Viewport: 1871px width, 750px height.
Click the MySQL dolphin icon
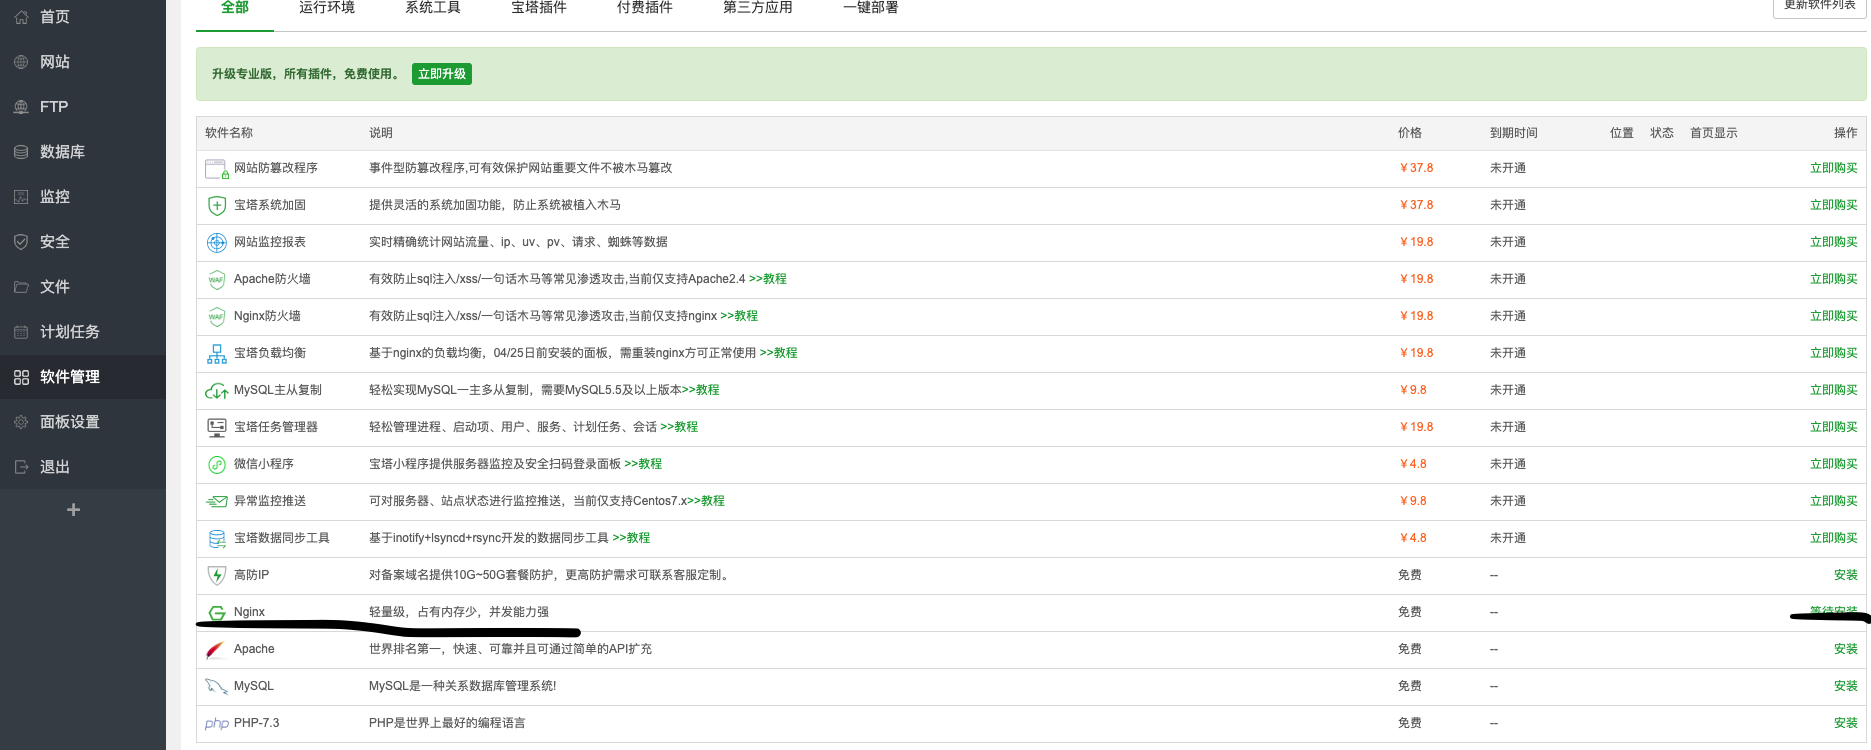(x=217, y=686)
